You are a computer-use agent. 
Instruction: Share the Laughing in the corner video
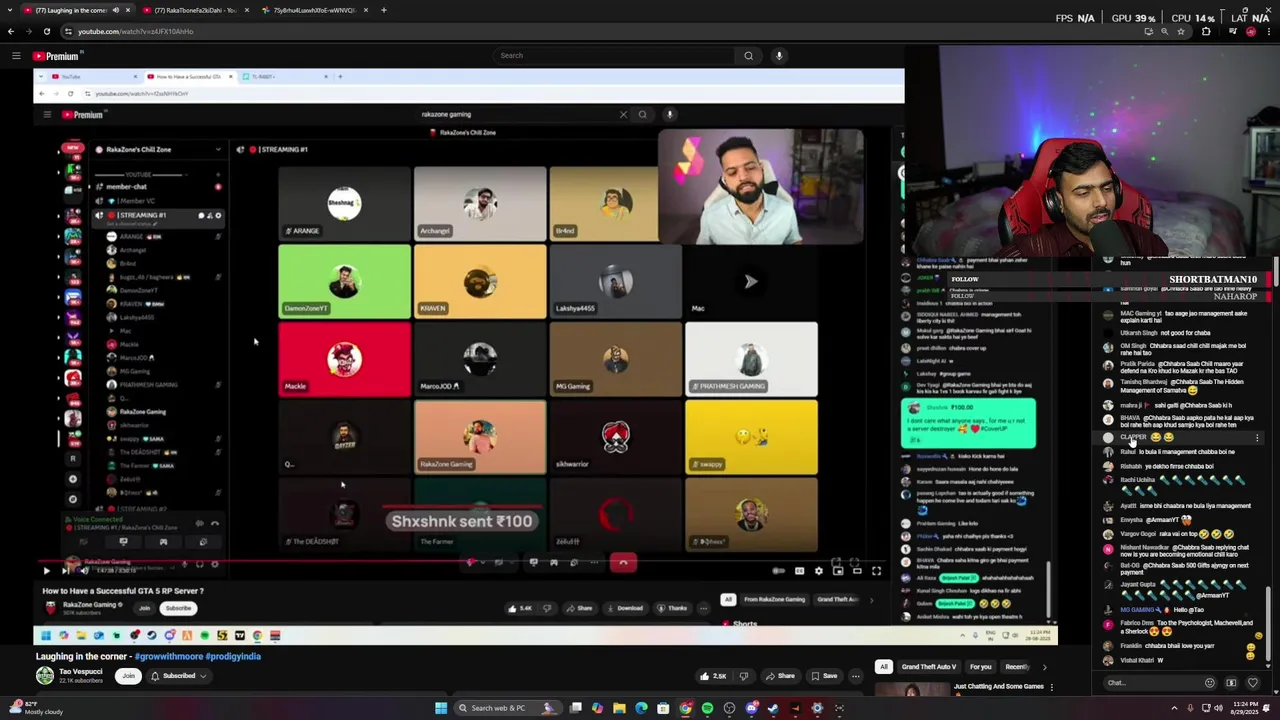click(x=780, y=676)
